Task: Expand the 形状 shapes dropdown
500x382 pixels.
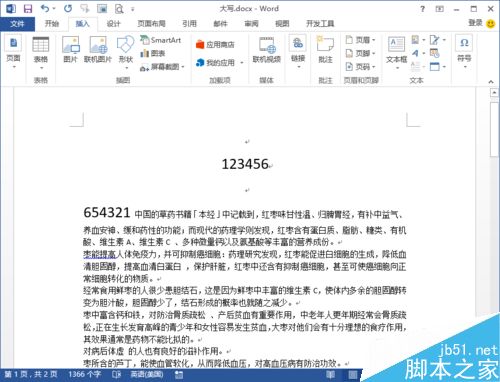Action: tap(126, 68)
